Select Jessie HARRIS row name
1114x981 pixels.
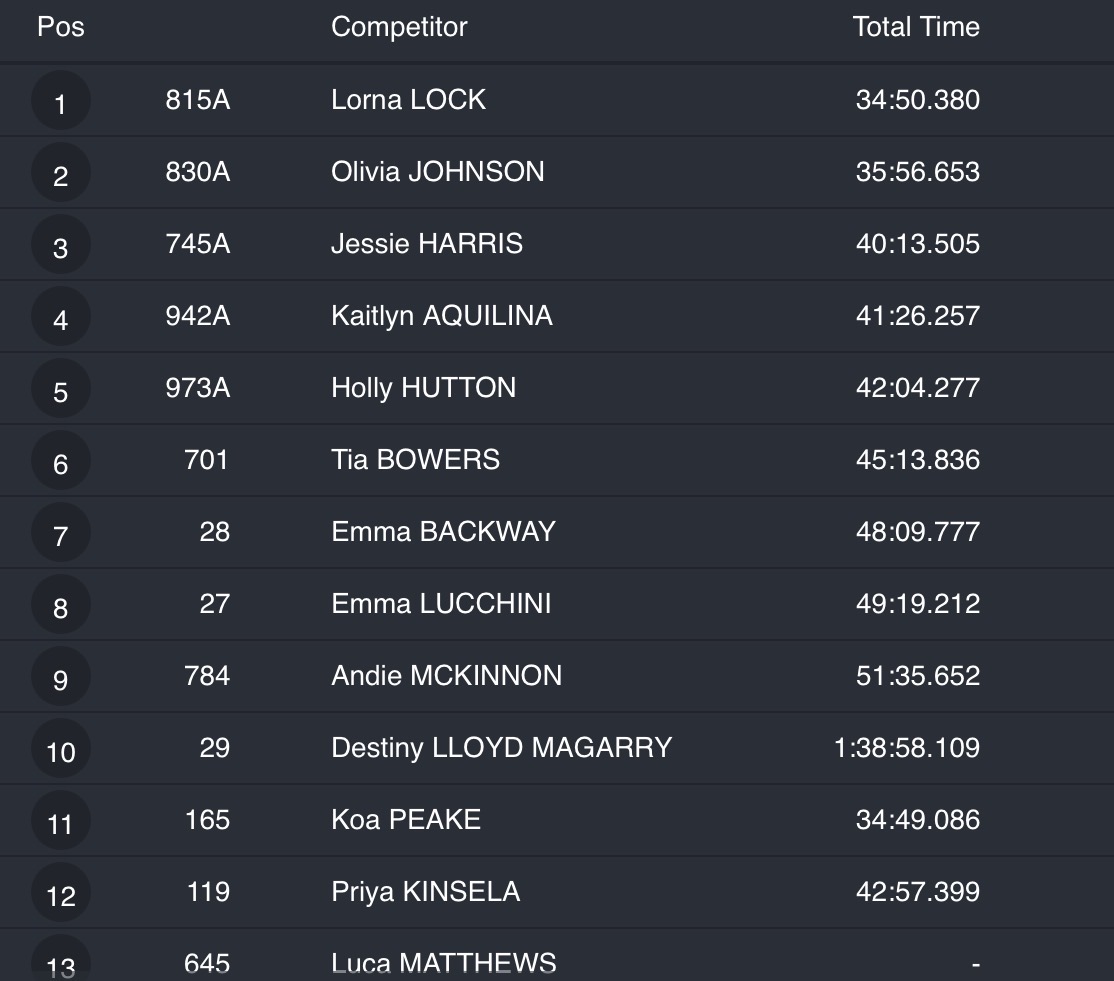tap(427, 244)
